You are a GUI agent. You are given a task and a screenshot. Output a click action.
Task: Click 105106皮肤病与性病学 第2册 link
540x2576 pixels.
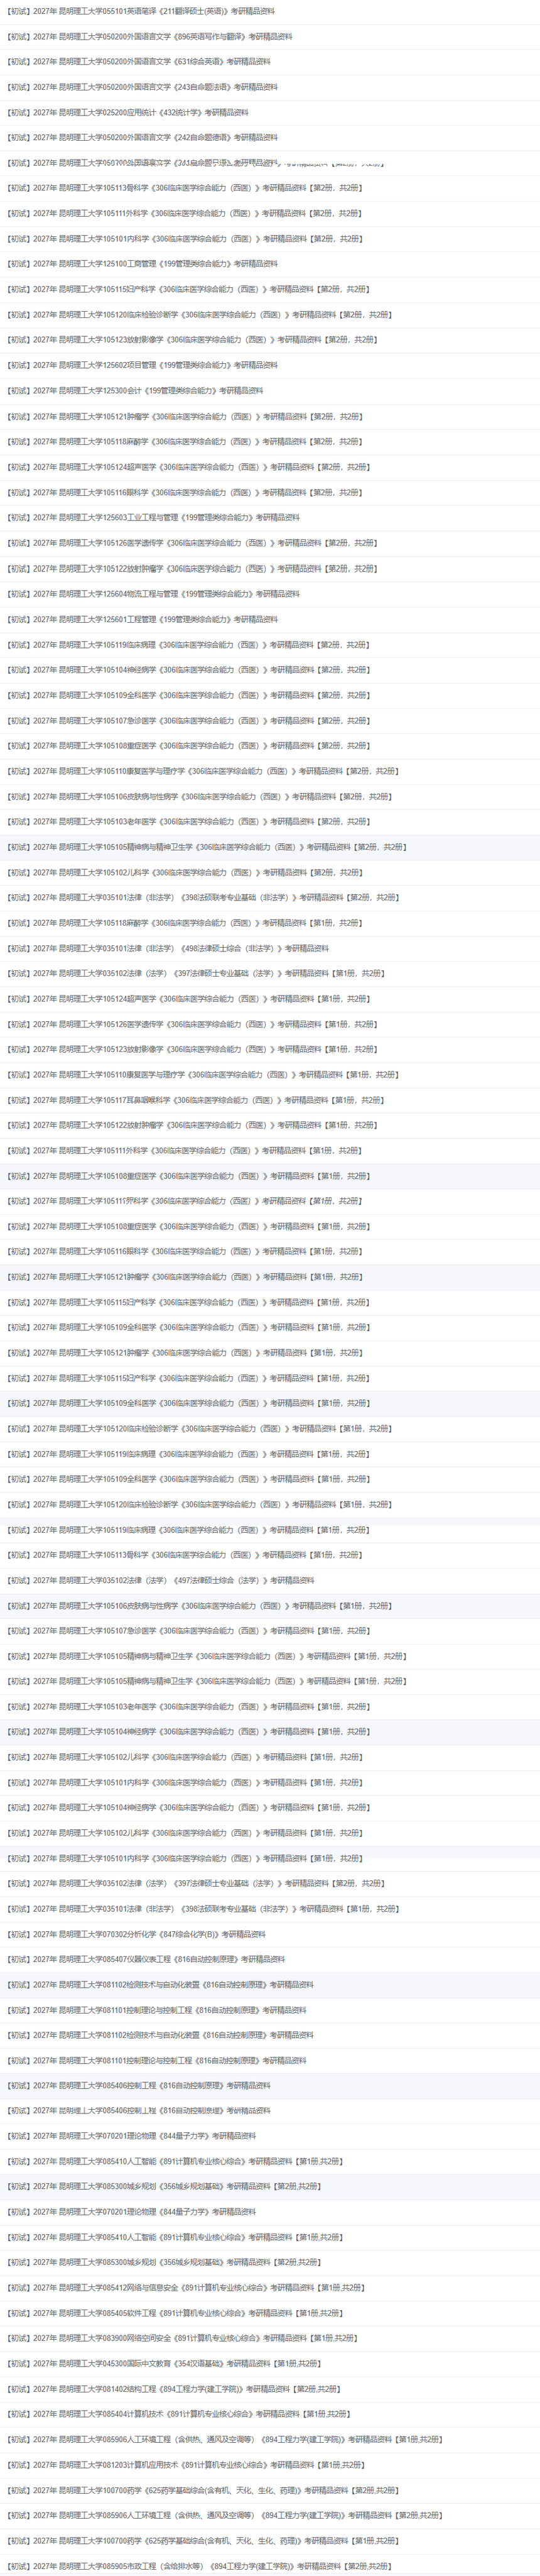200,797
